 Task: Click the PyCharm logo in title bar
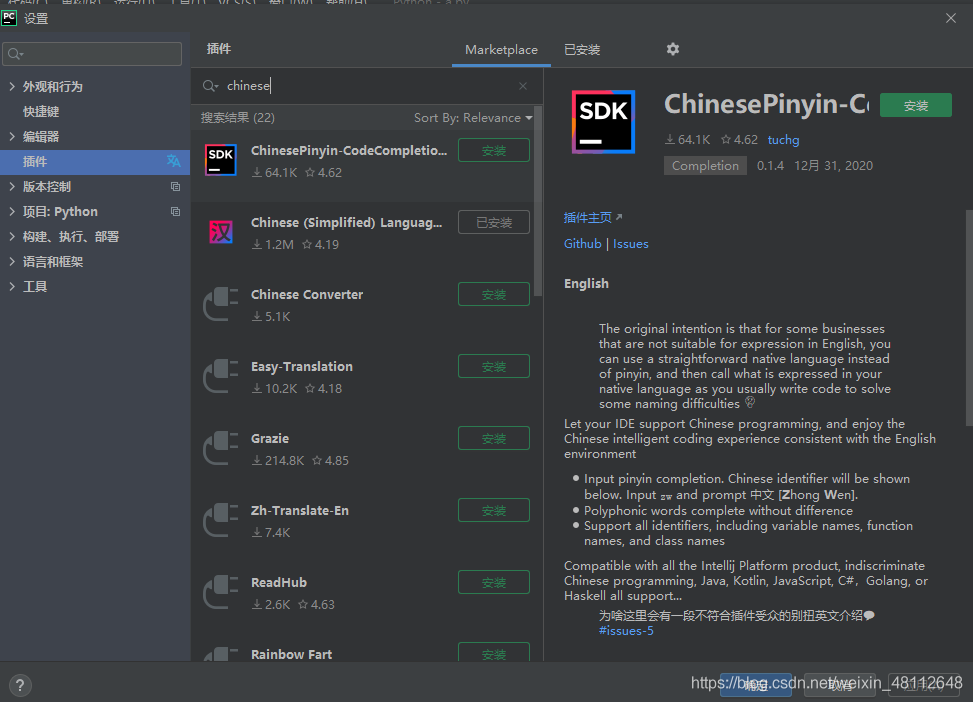(9, 18)
